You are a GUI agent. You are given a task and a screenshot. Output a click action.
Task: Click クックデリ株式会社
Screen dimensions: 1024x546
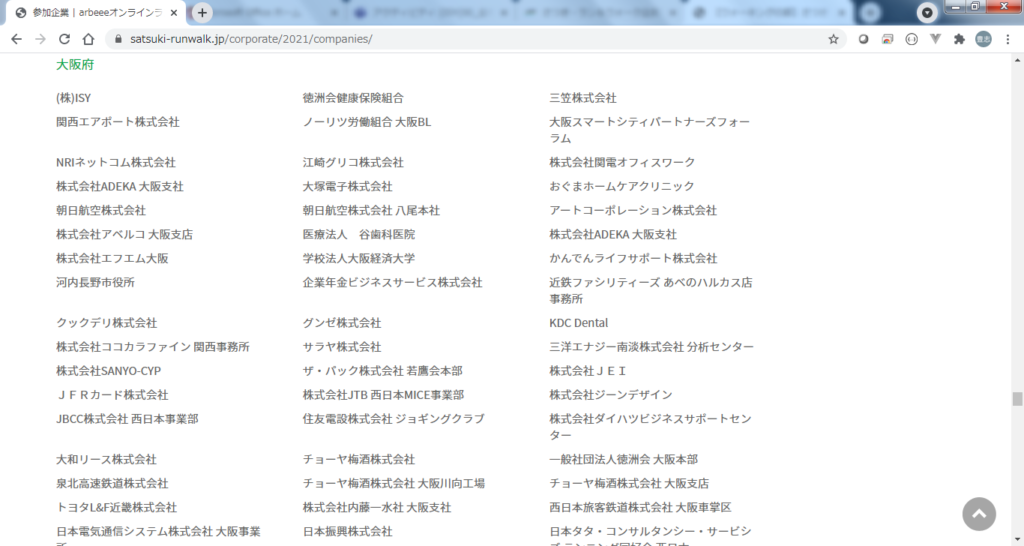click(x=106, y=323)
